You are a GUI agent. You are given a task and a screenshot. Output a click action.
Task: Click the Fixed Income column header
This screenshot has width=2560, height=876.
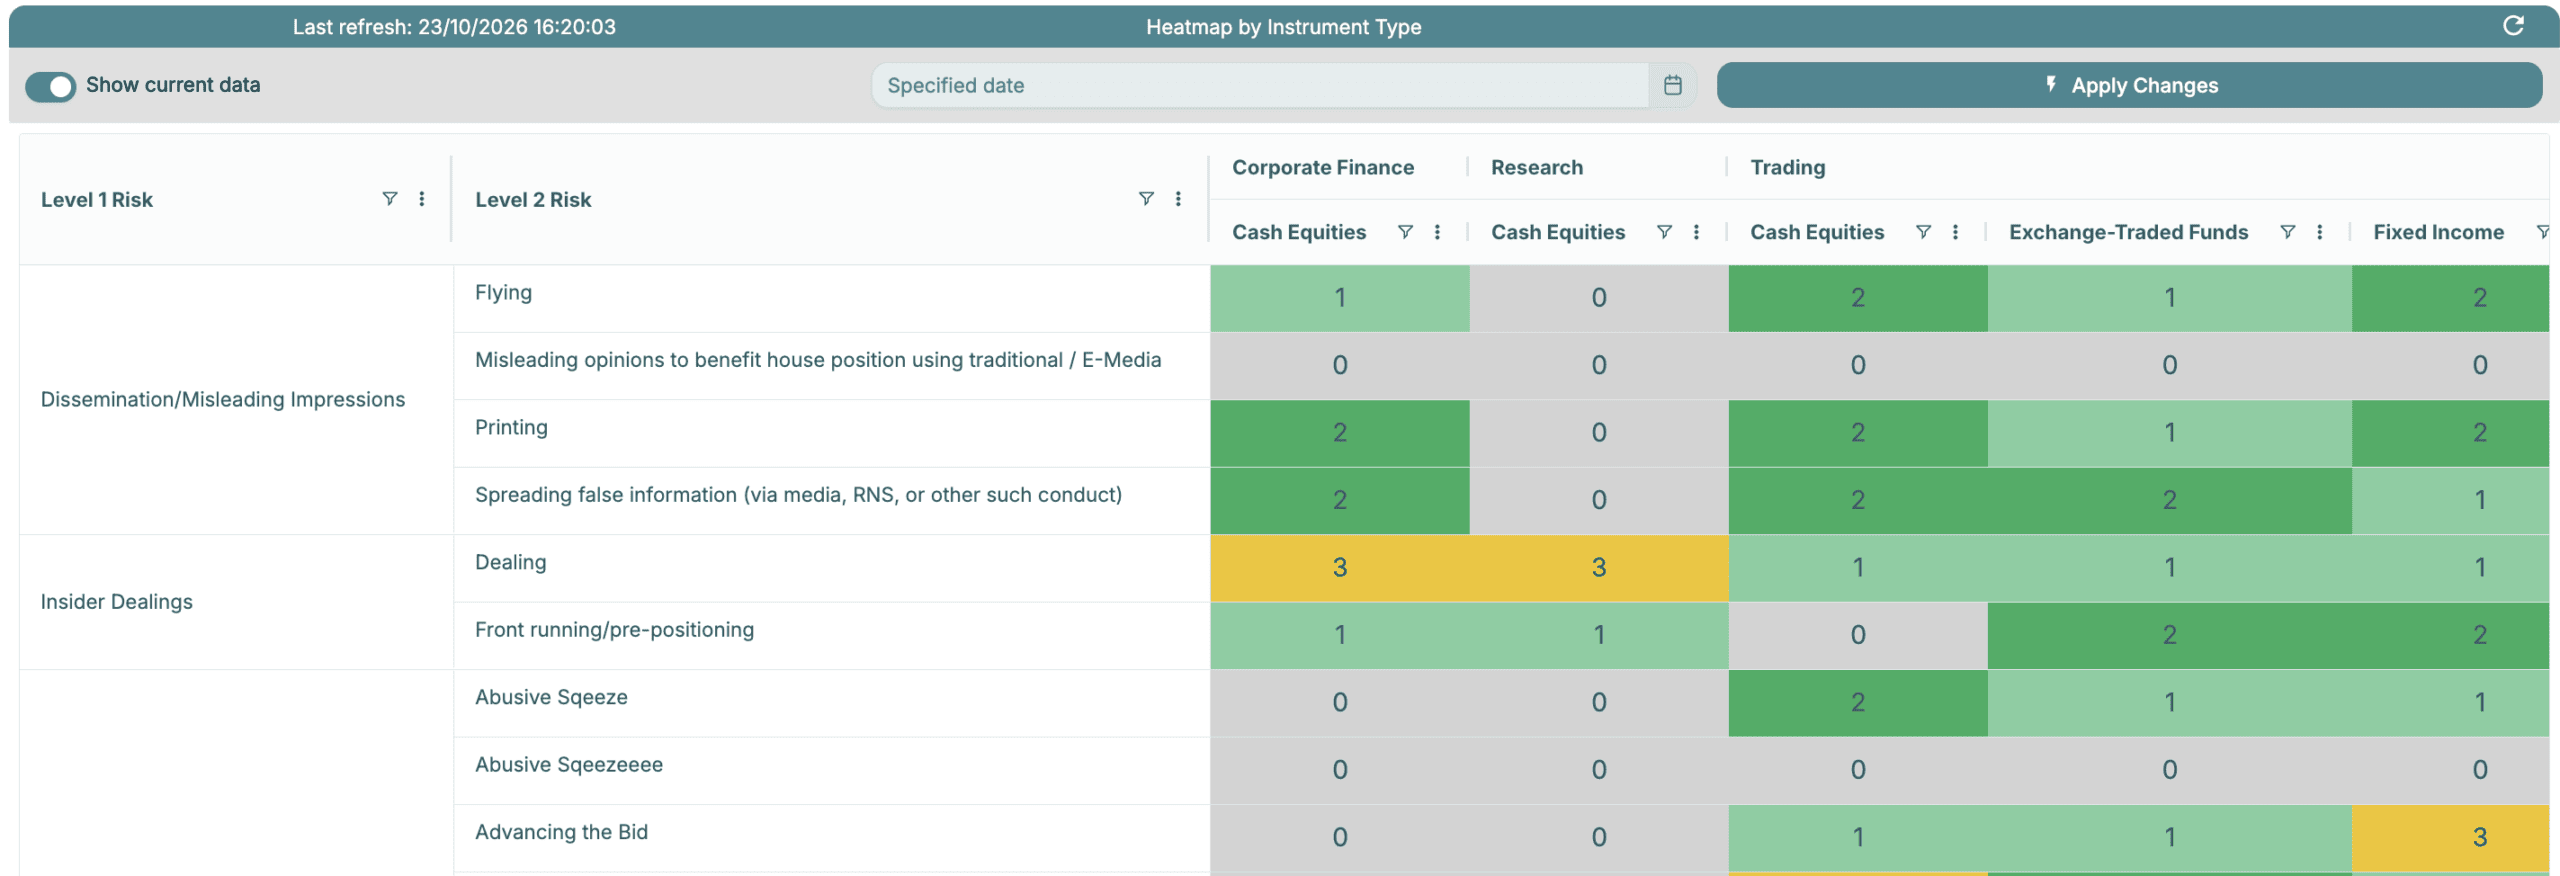pos(2438,232)
